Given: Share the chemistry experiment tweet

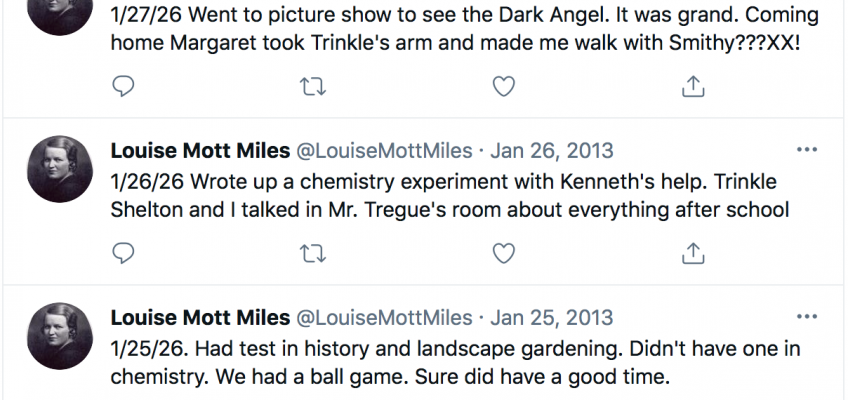Looking at the screenshot, I should [x=693, y=251].
